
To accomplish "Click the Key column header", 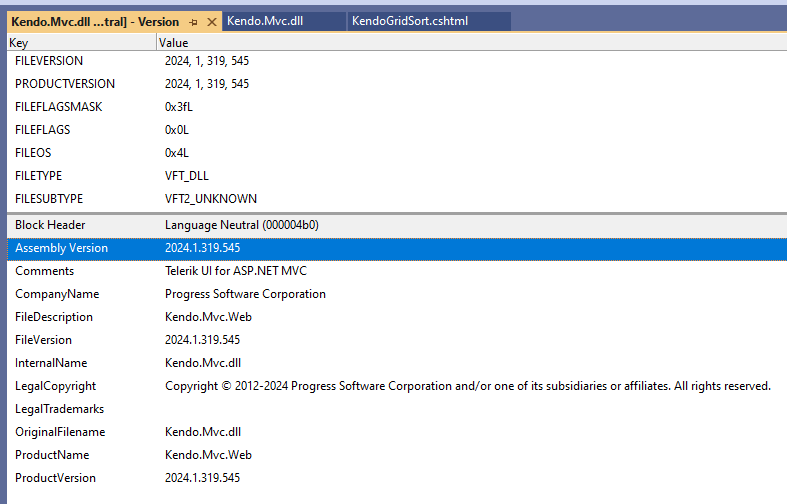I will click(82, 43).
